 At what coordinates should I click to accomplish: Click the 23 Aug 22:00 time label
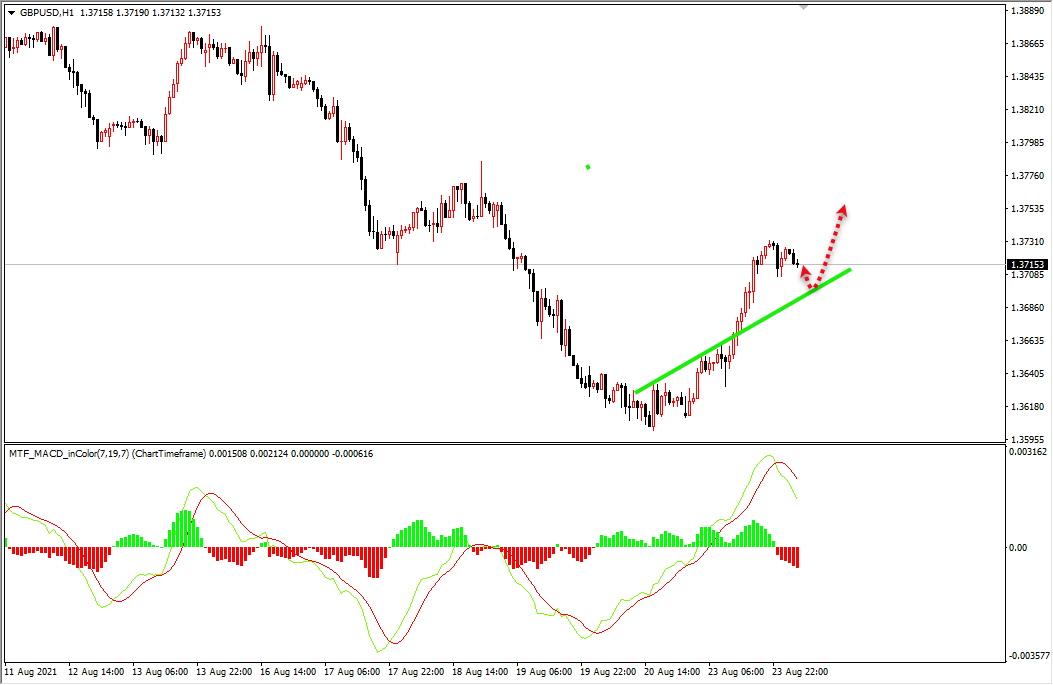800,672
